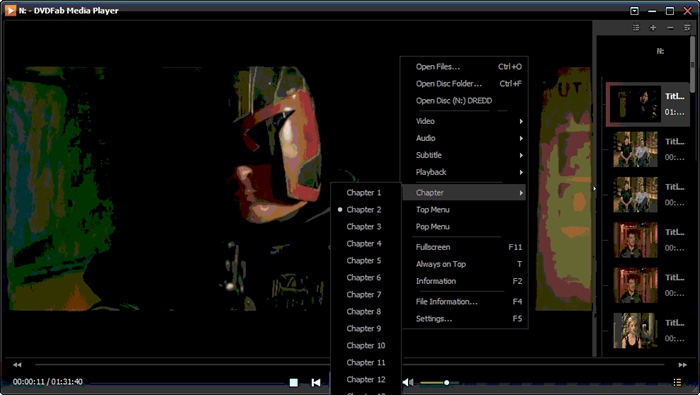Mute audio using the speaker icon
The width and height of the screenshot is (700, 395).
click(408, 383)
